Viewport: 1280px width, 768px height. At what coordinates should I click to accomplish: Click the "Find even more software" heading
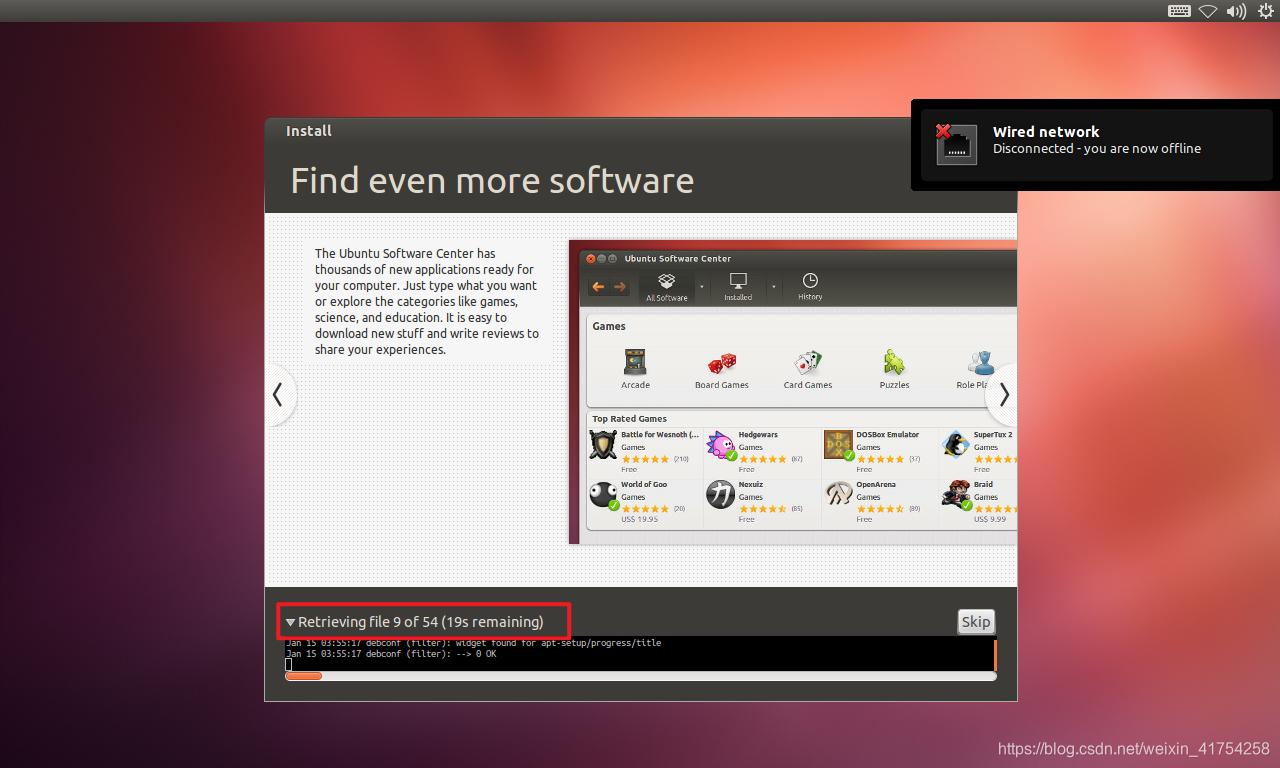pos(492,181)
